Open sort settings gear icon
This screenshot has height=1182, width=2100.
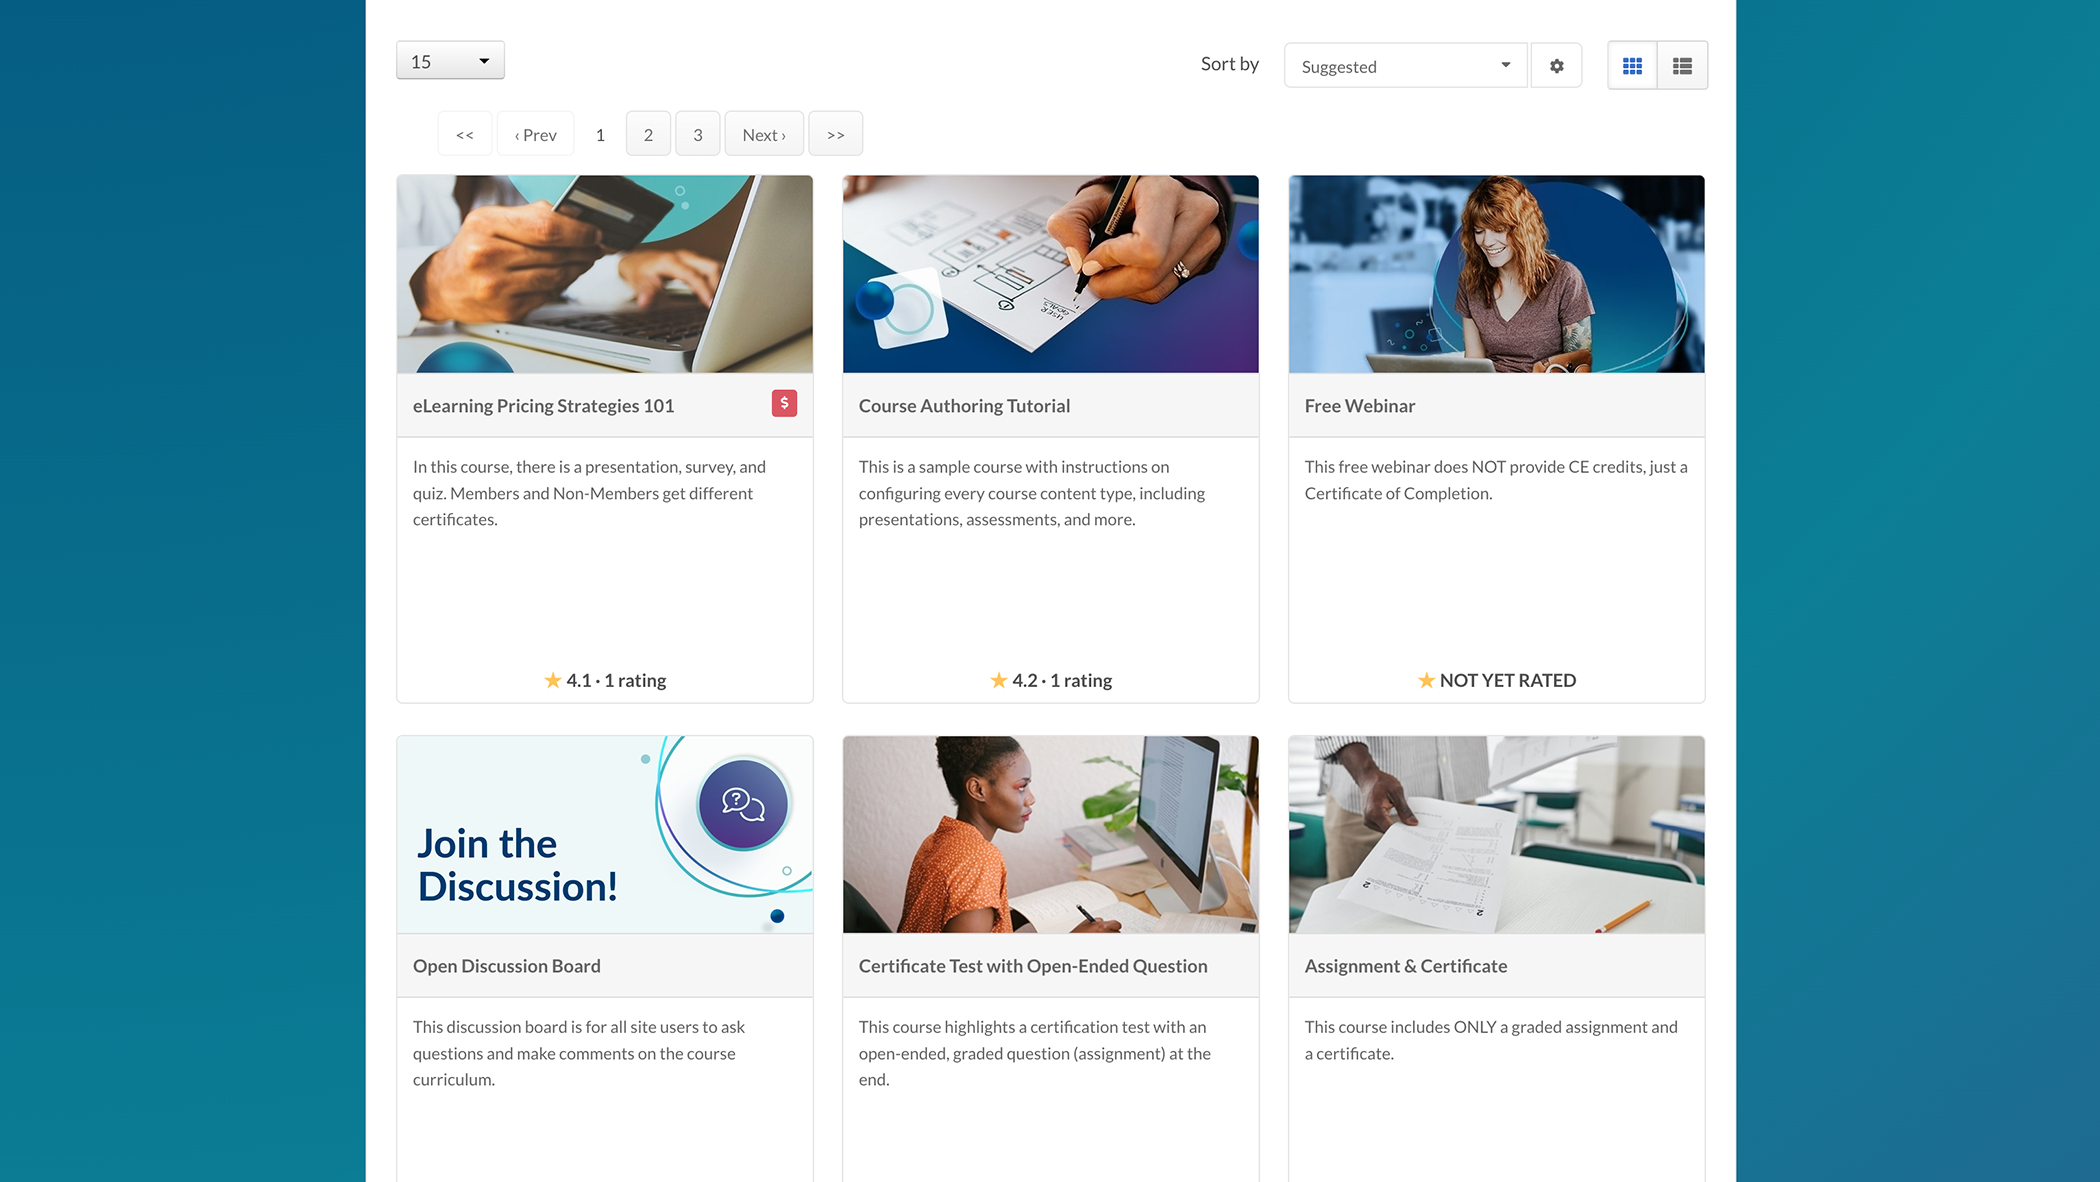1556,66
